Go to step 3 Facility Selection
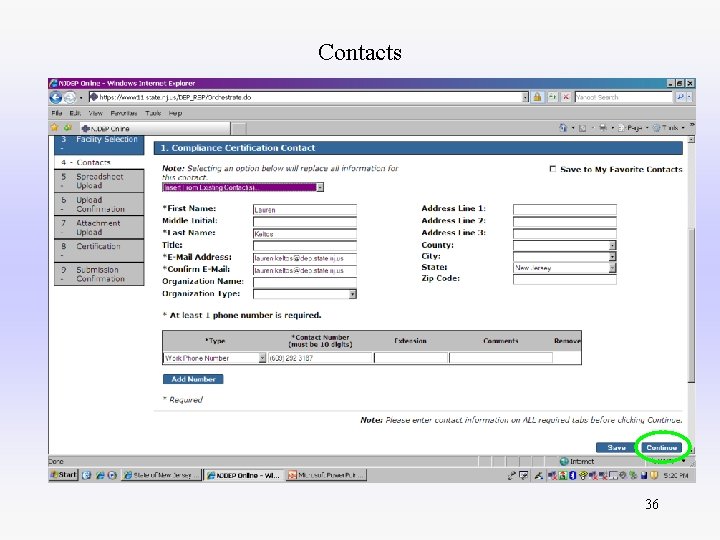Screen dimensions: 720x540 pos(100,144)
